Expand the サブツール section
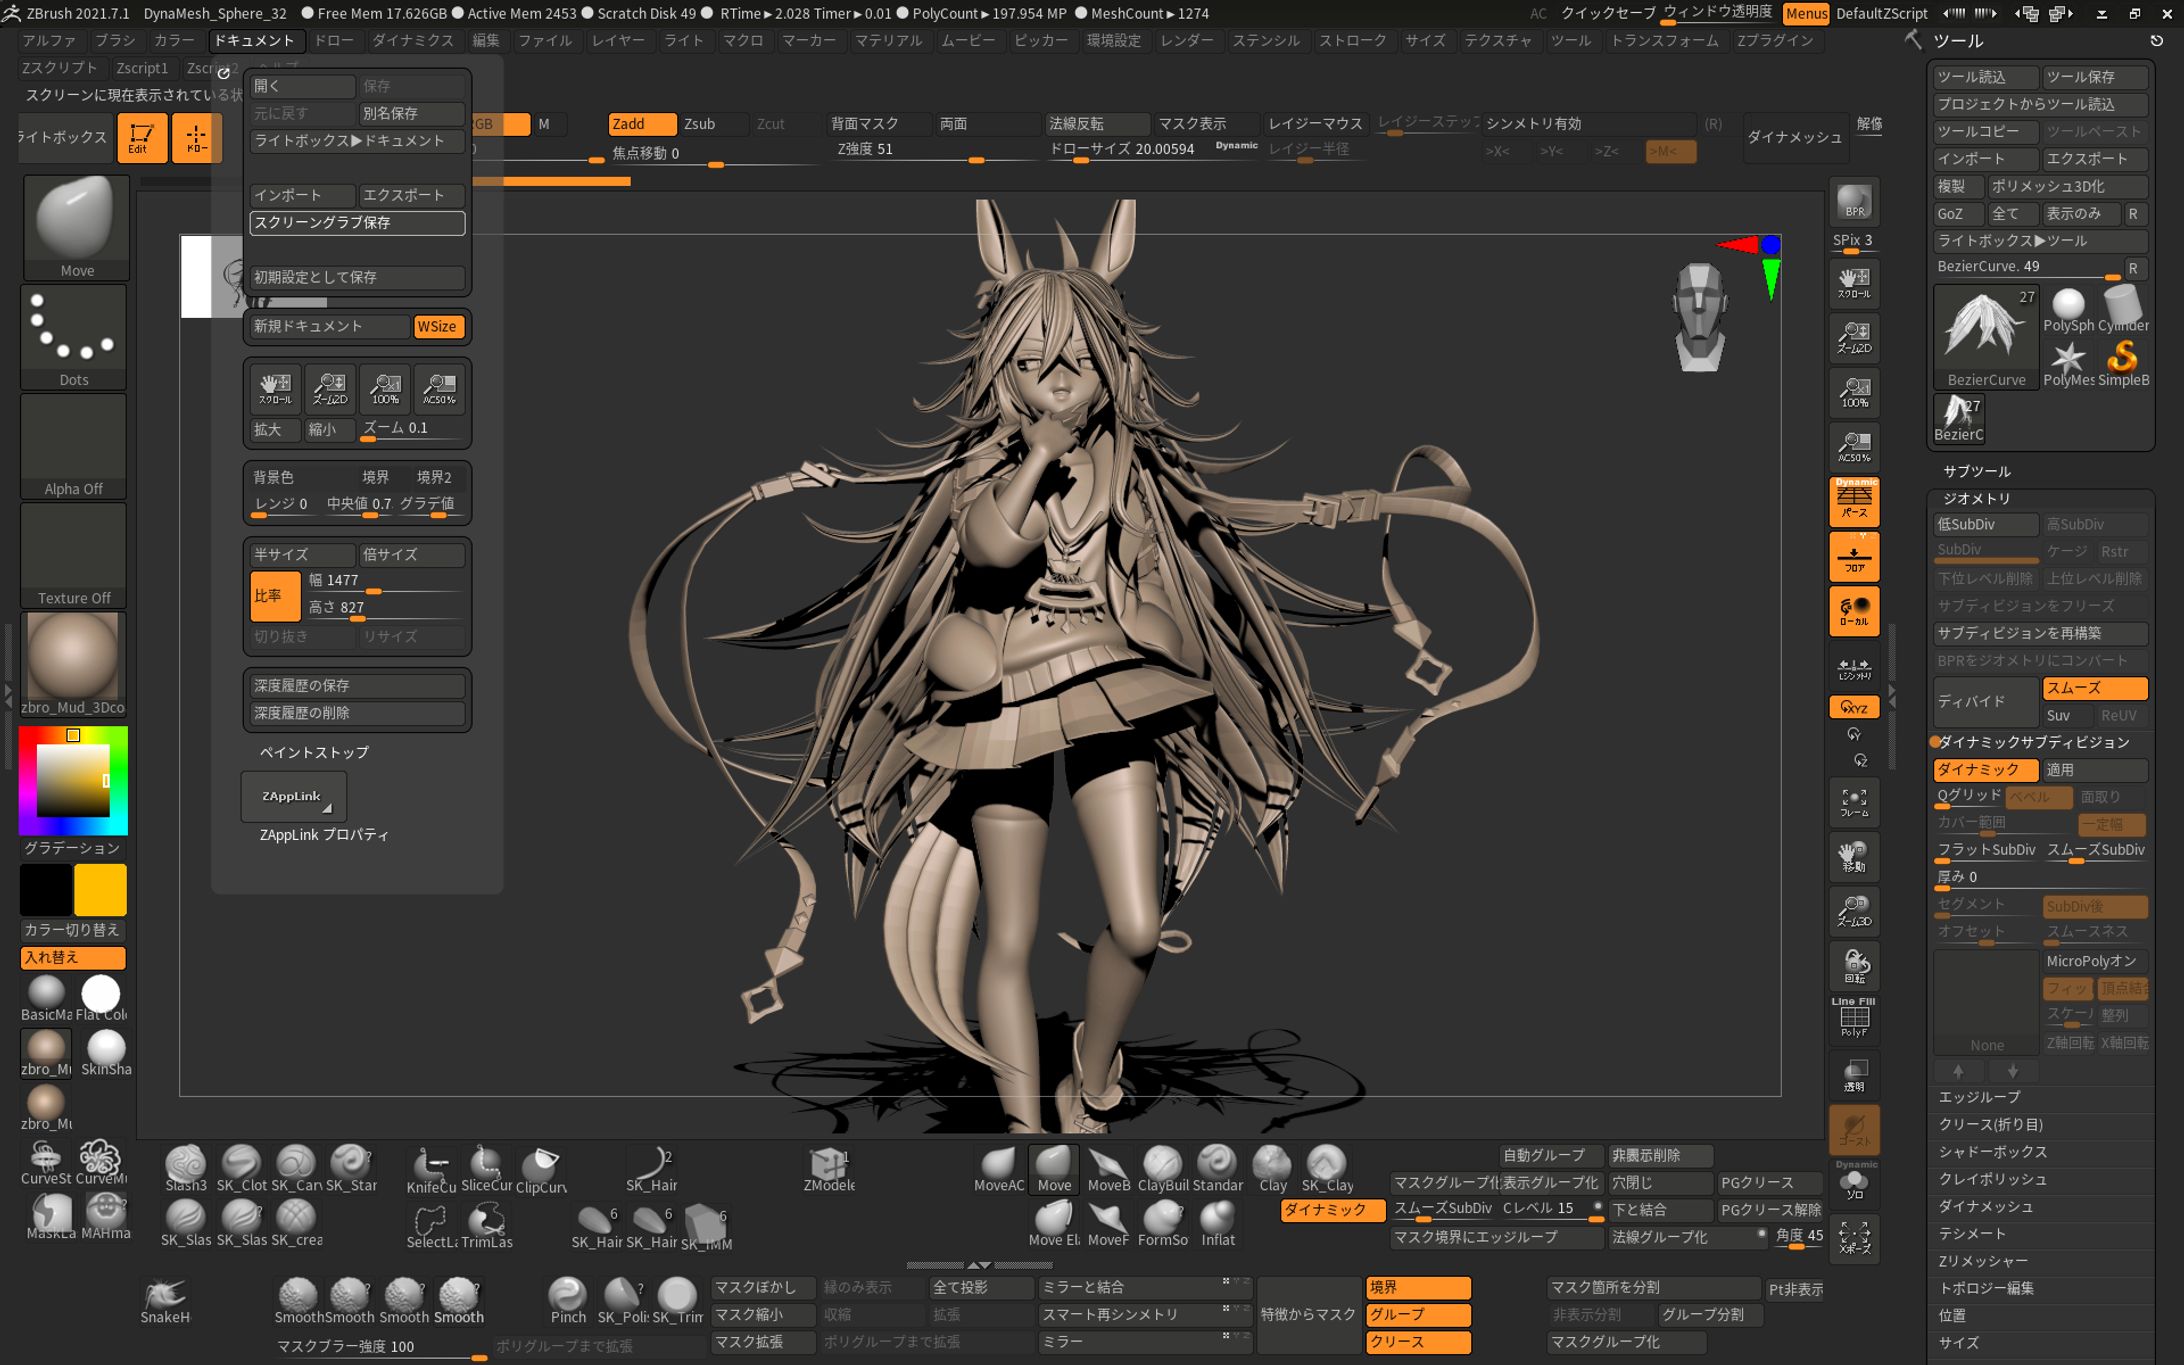This screenshot has width=2184, height=1365. coord(1976,471)
